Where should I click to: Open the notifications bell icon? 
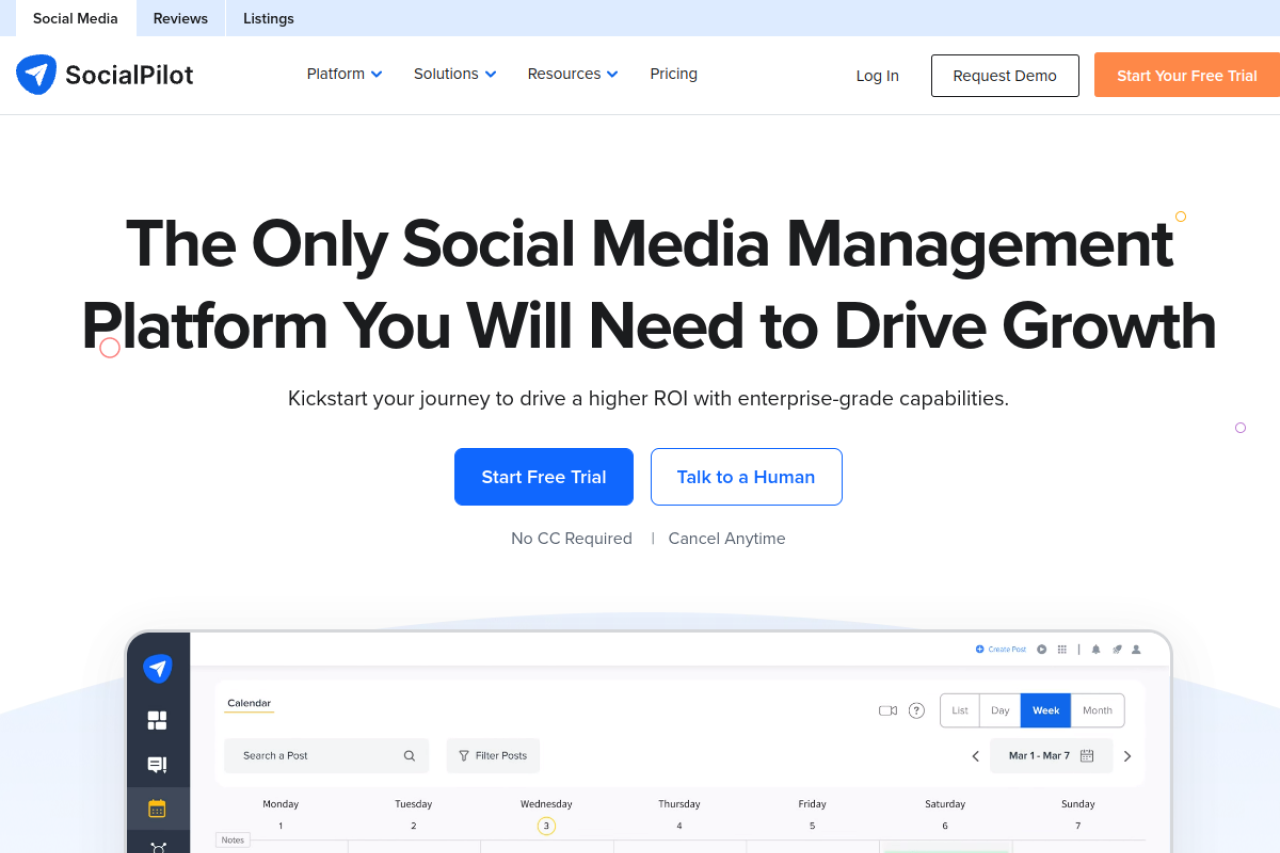pos(1096,649)
